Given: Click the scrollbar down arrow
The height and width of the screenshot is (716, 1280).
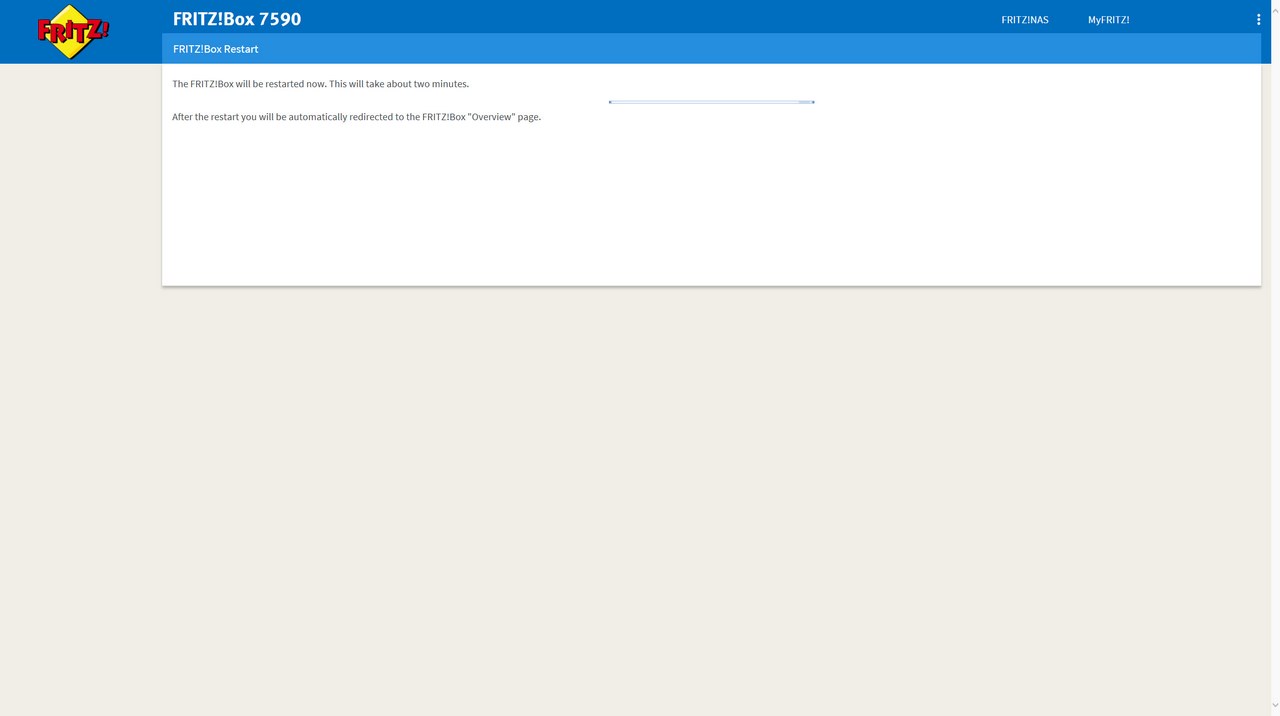Looking at the screenshot, I should point(1274,706).
